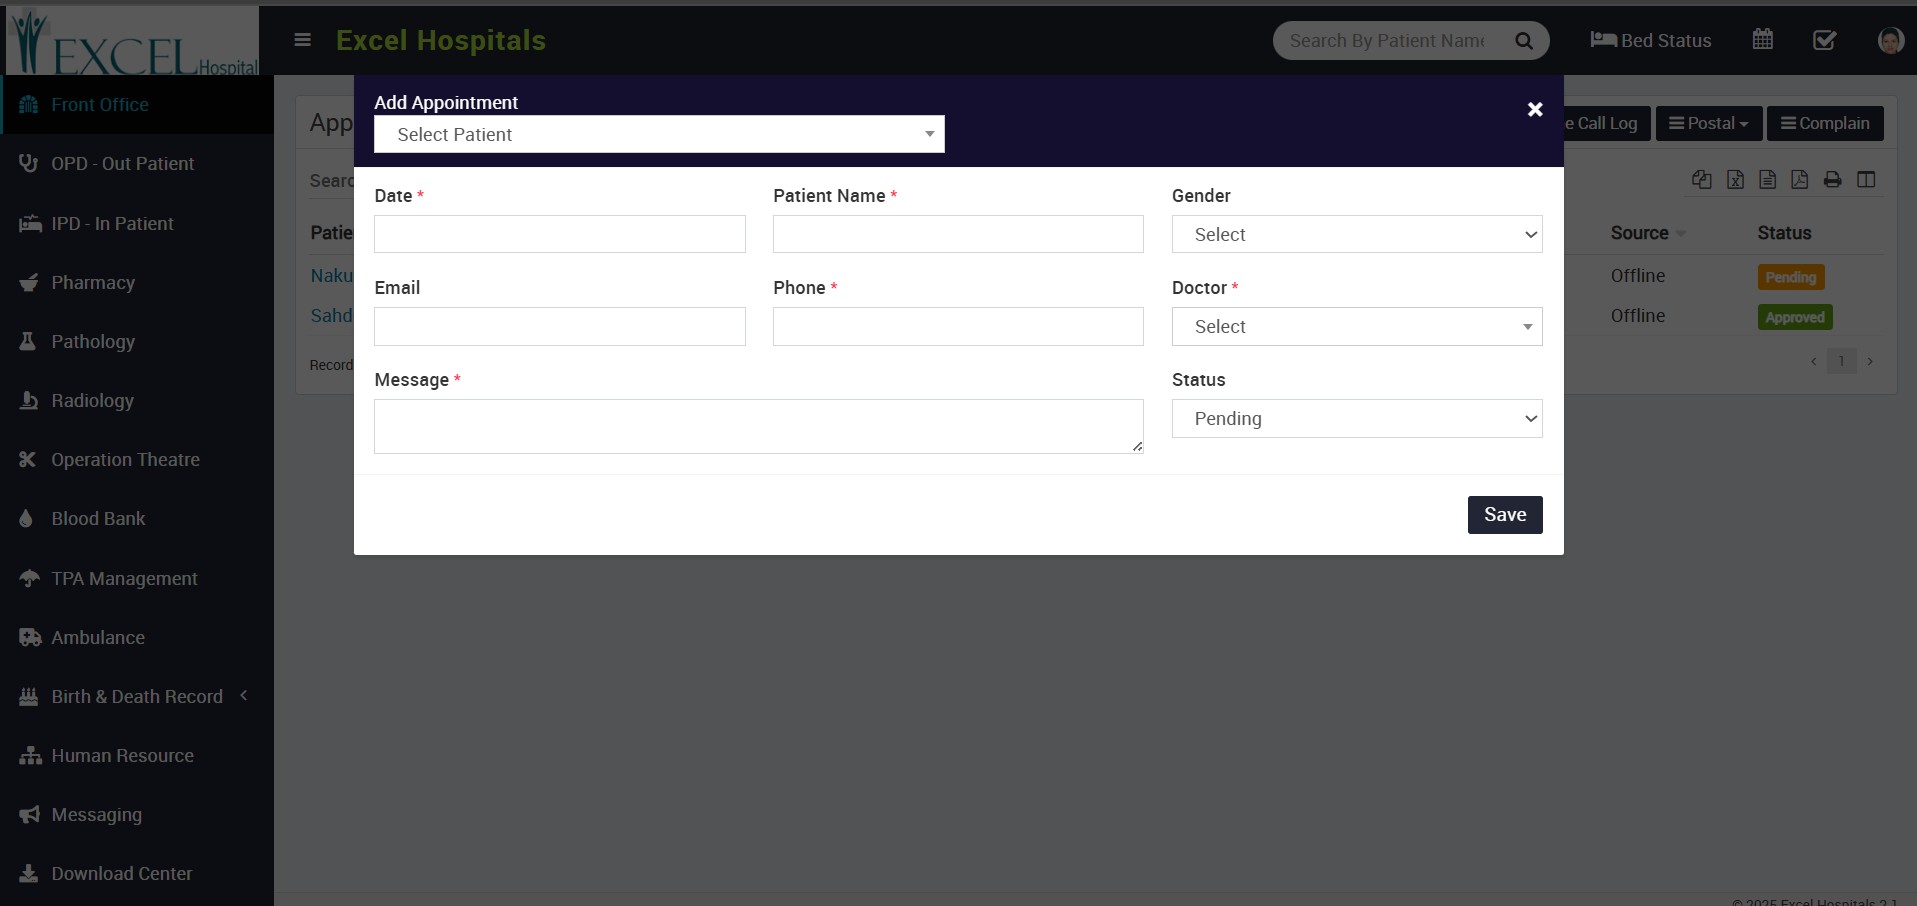
Task: Click the Operation Theatre scissors icon
Action: click(28, 460)
